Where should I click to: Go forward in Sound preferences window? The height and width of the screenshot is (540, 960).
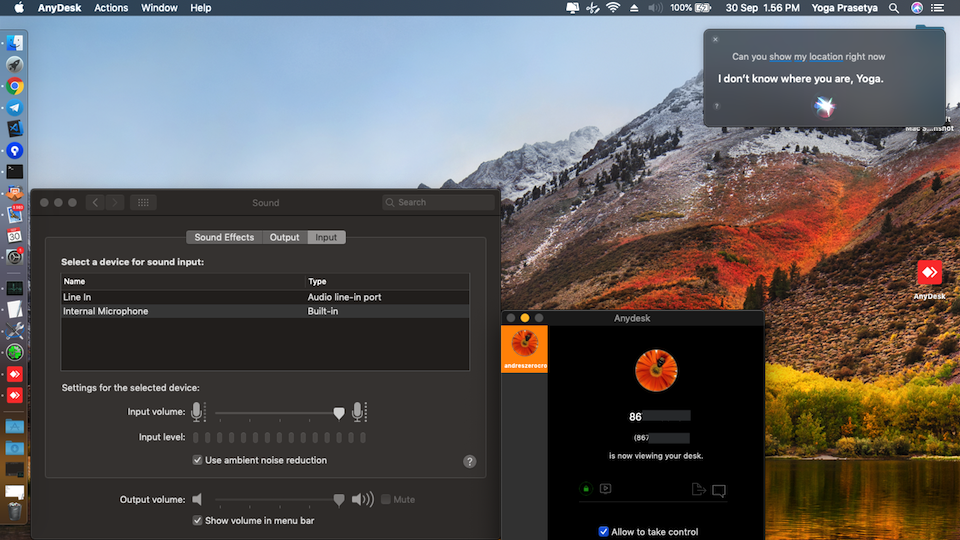(x=114, y=203)
